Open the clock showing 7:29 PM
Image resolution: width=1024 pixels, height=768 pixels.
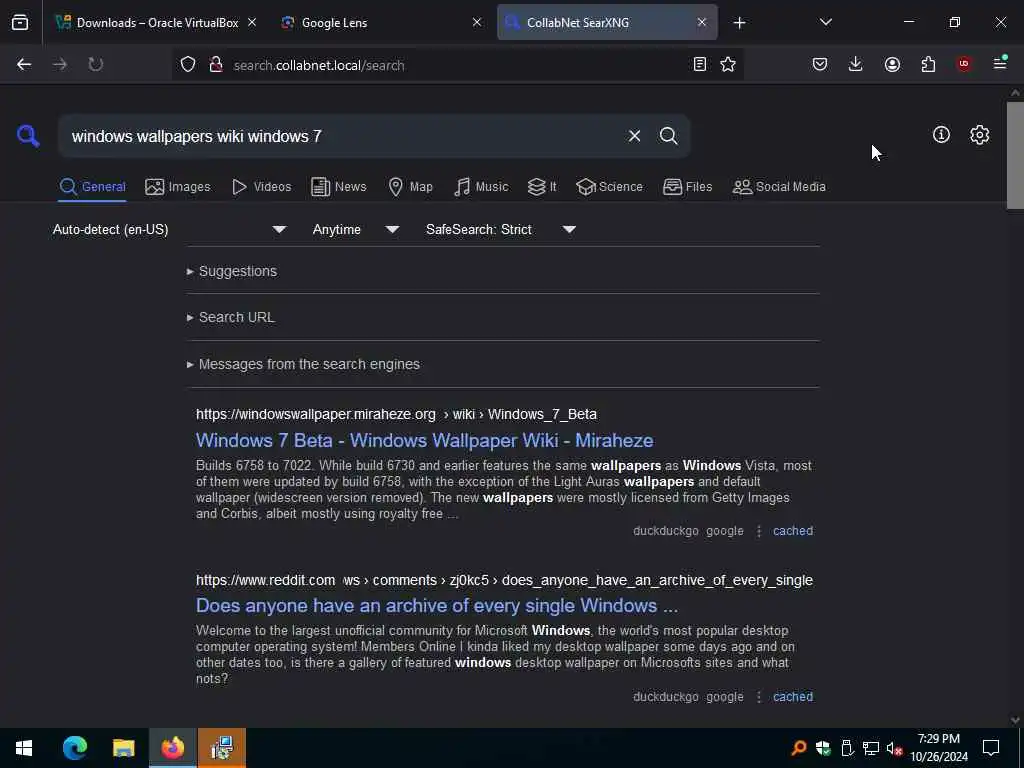click(939, 748)
